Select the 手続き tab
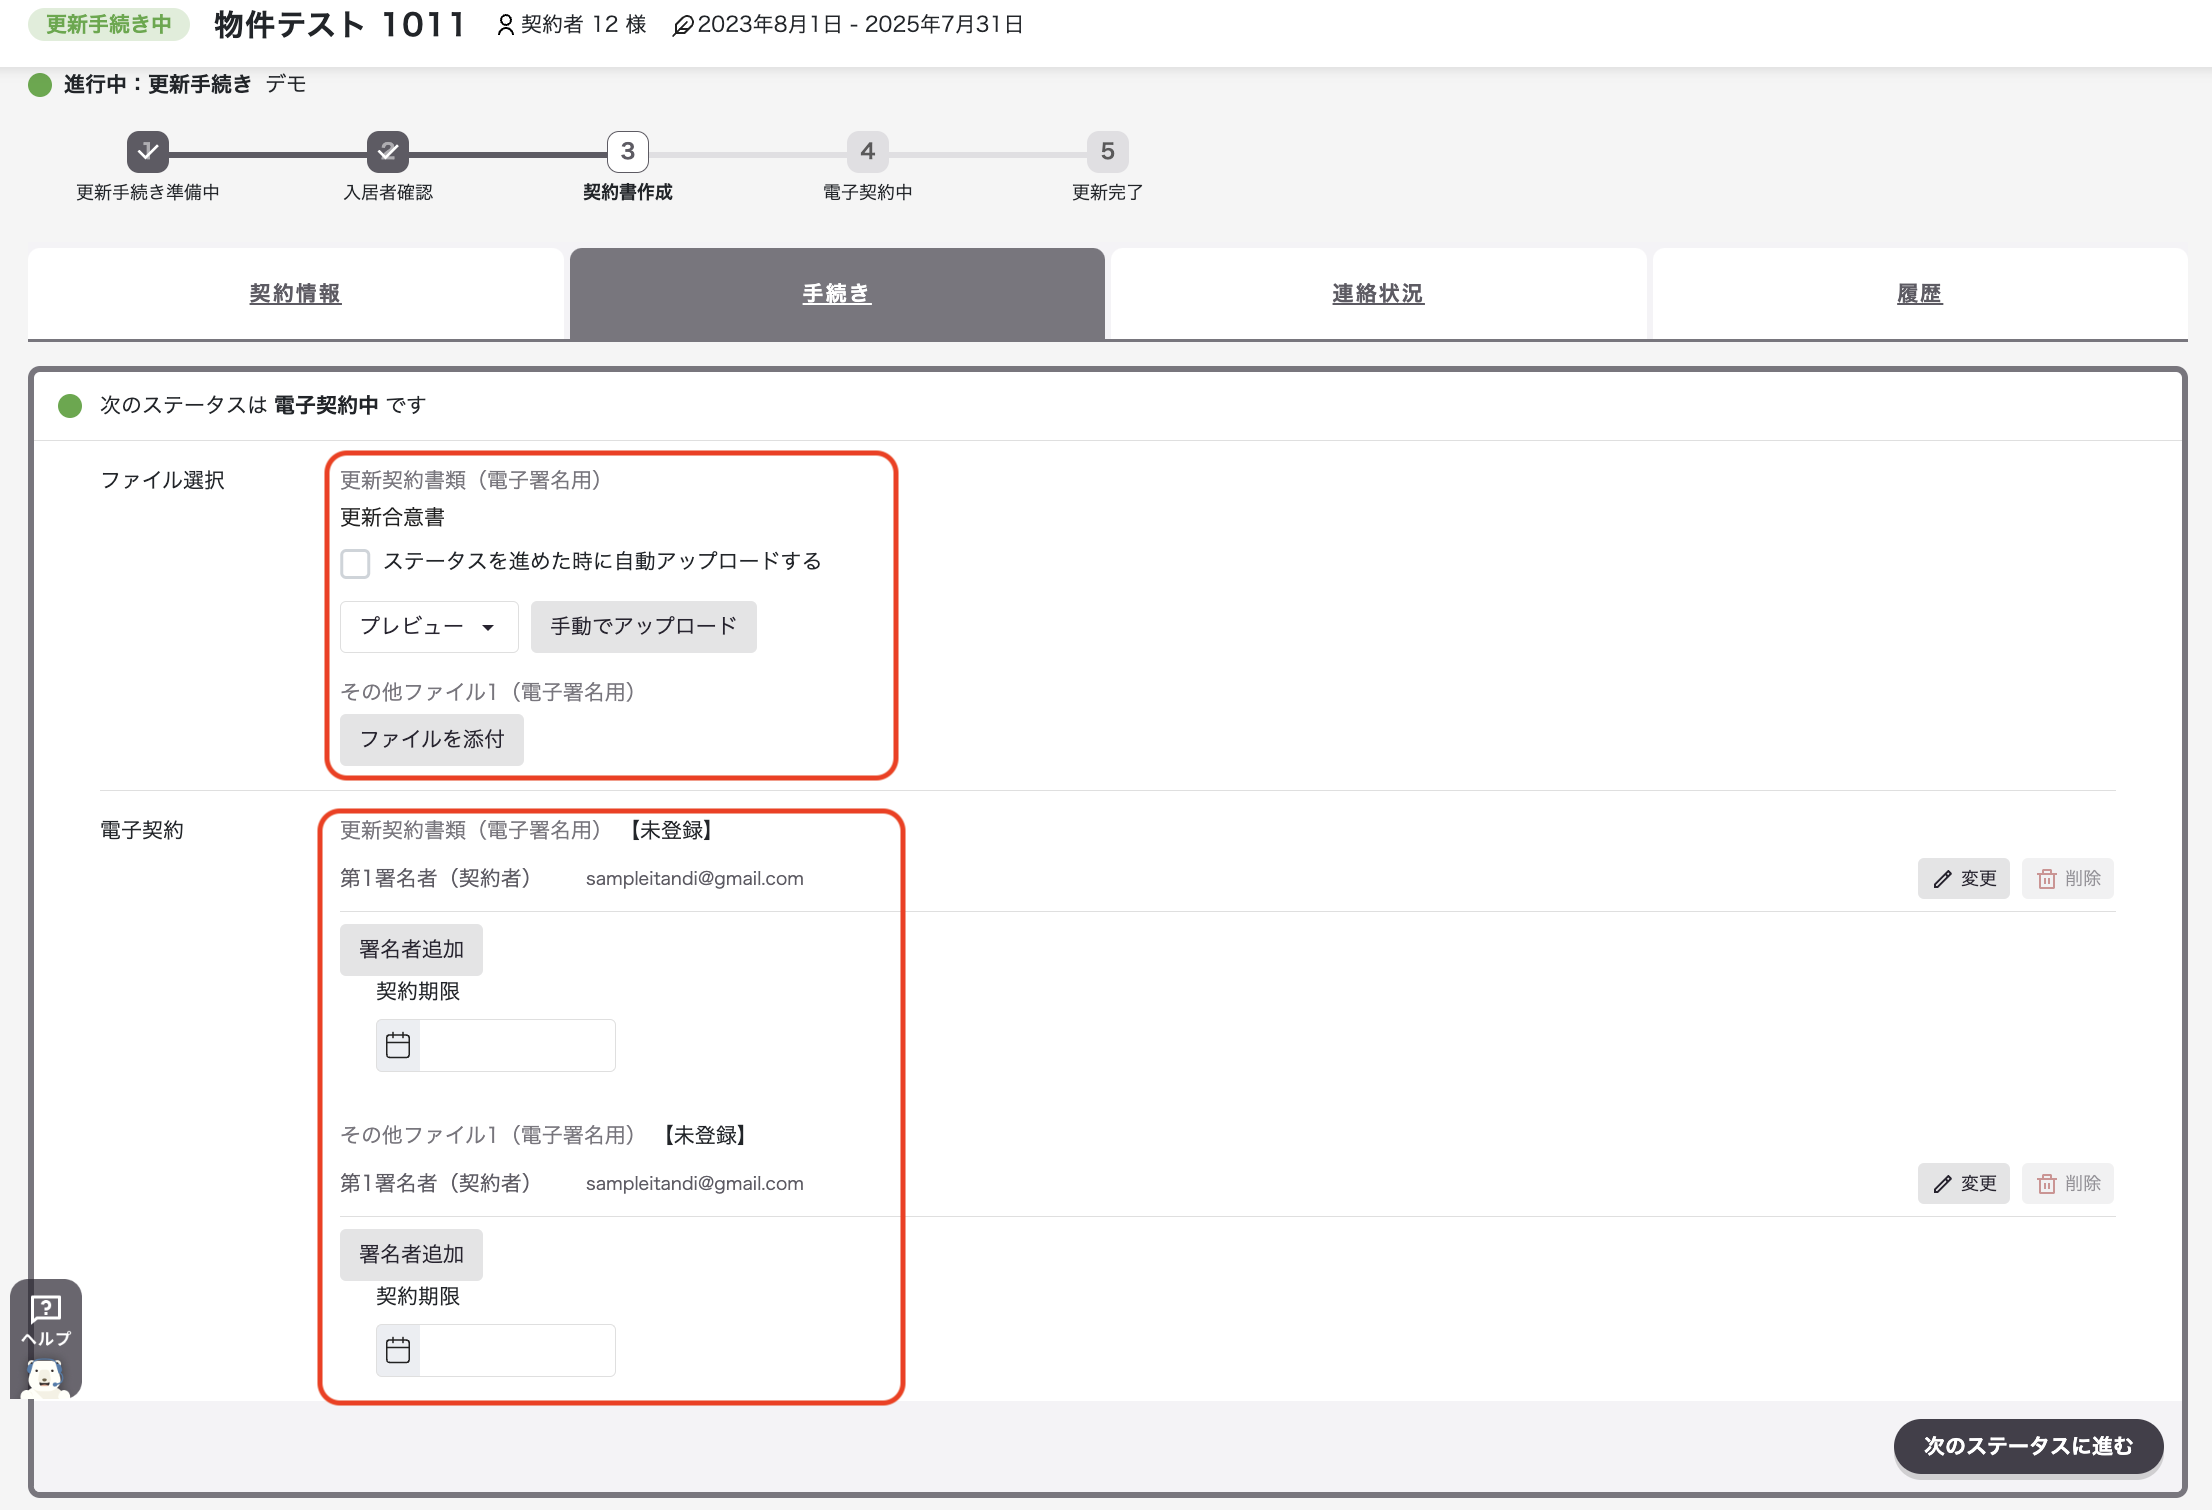The width and height of the screenshot is (2212, 1510). pyautogui.click(x=837, y=294)
